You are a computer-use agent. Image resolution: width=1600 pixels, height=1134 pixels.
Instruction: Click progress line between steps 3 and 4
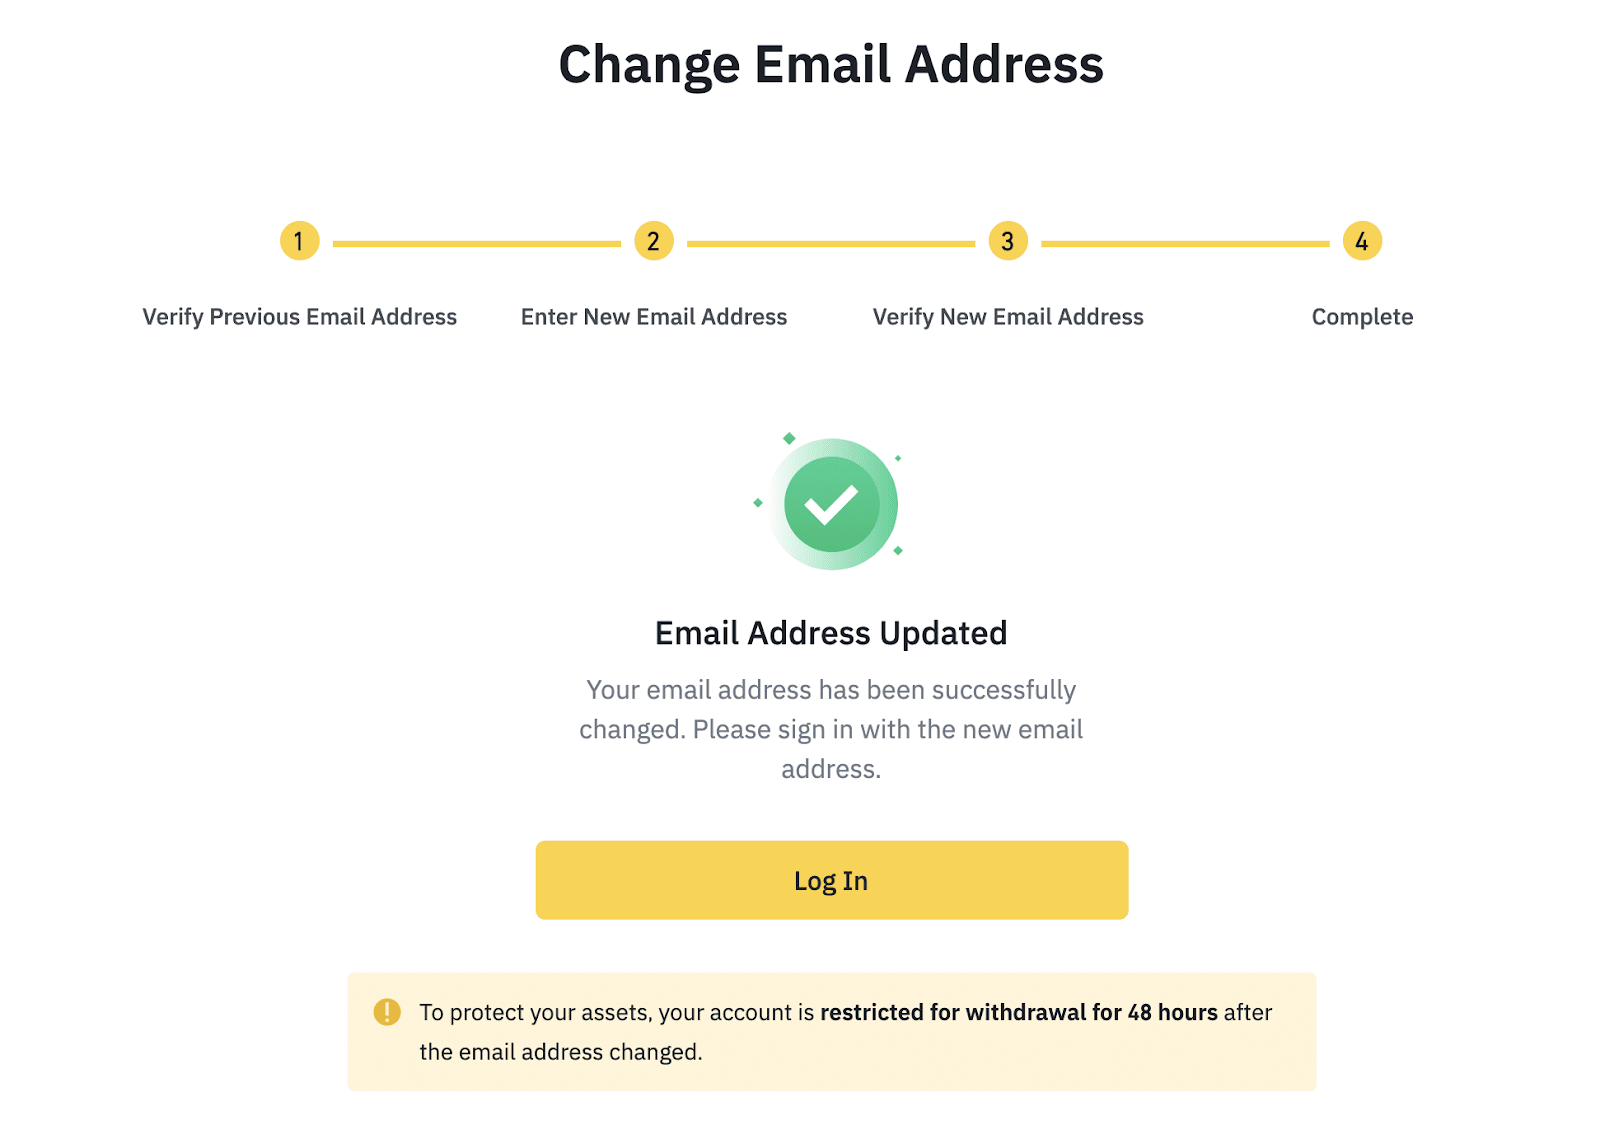[x=1185, y=243]
